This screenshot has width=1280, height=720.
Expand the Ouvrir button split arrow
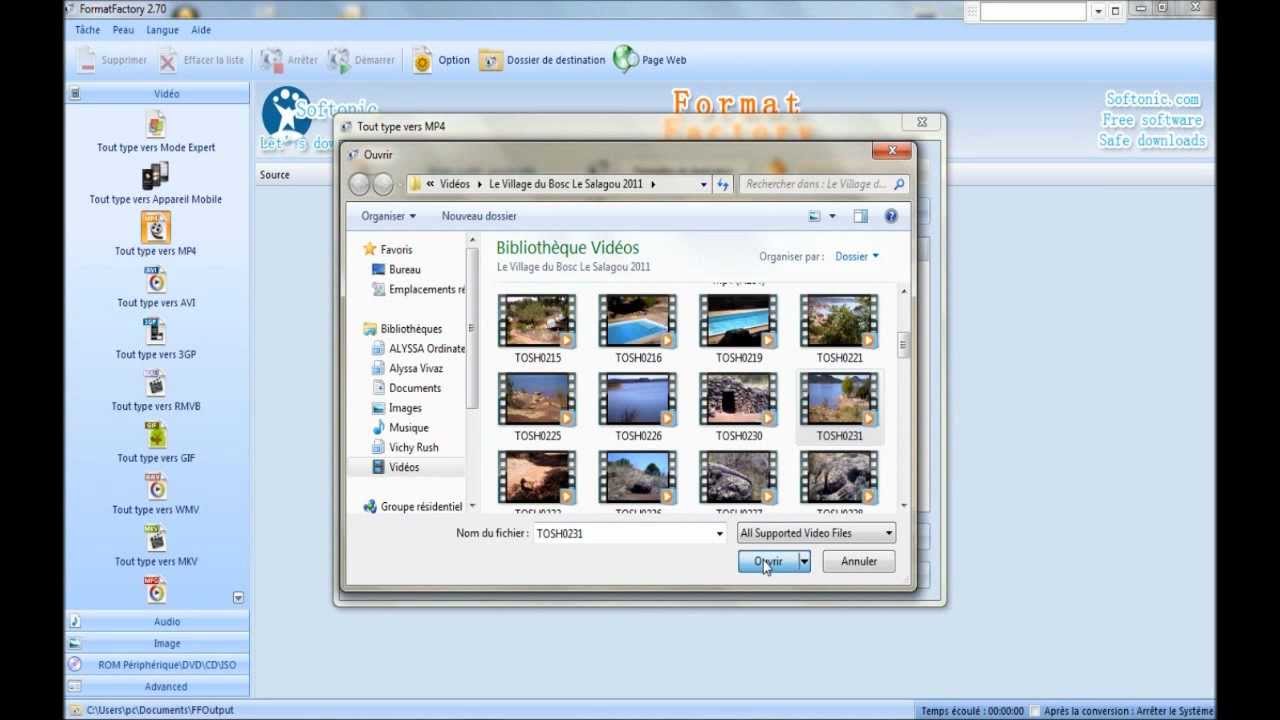pos(803,562)
